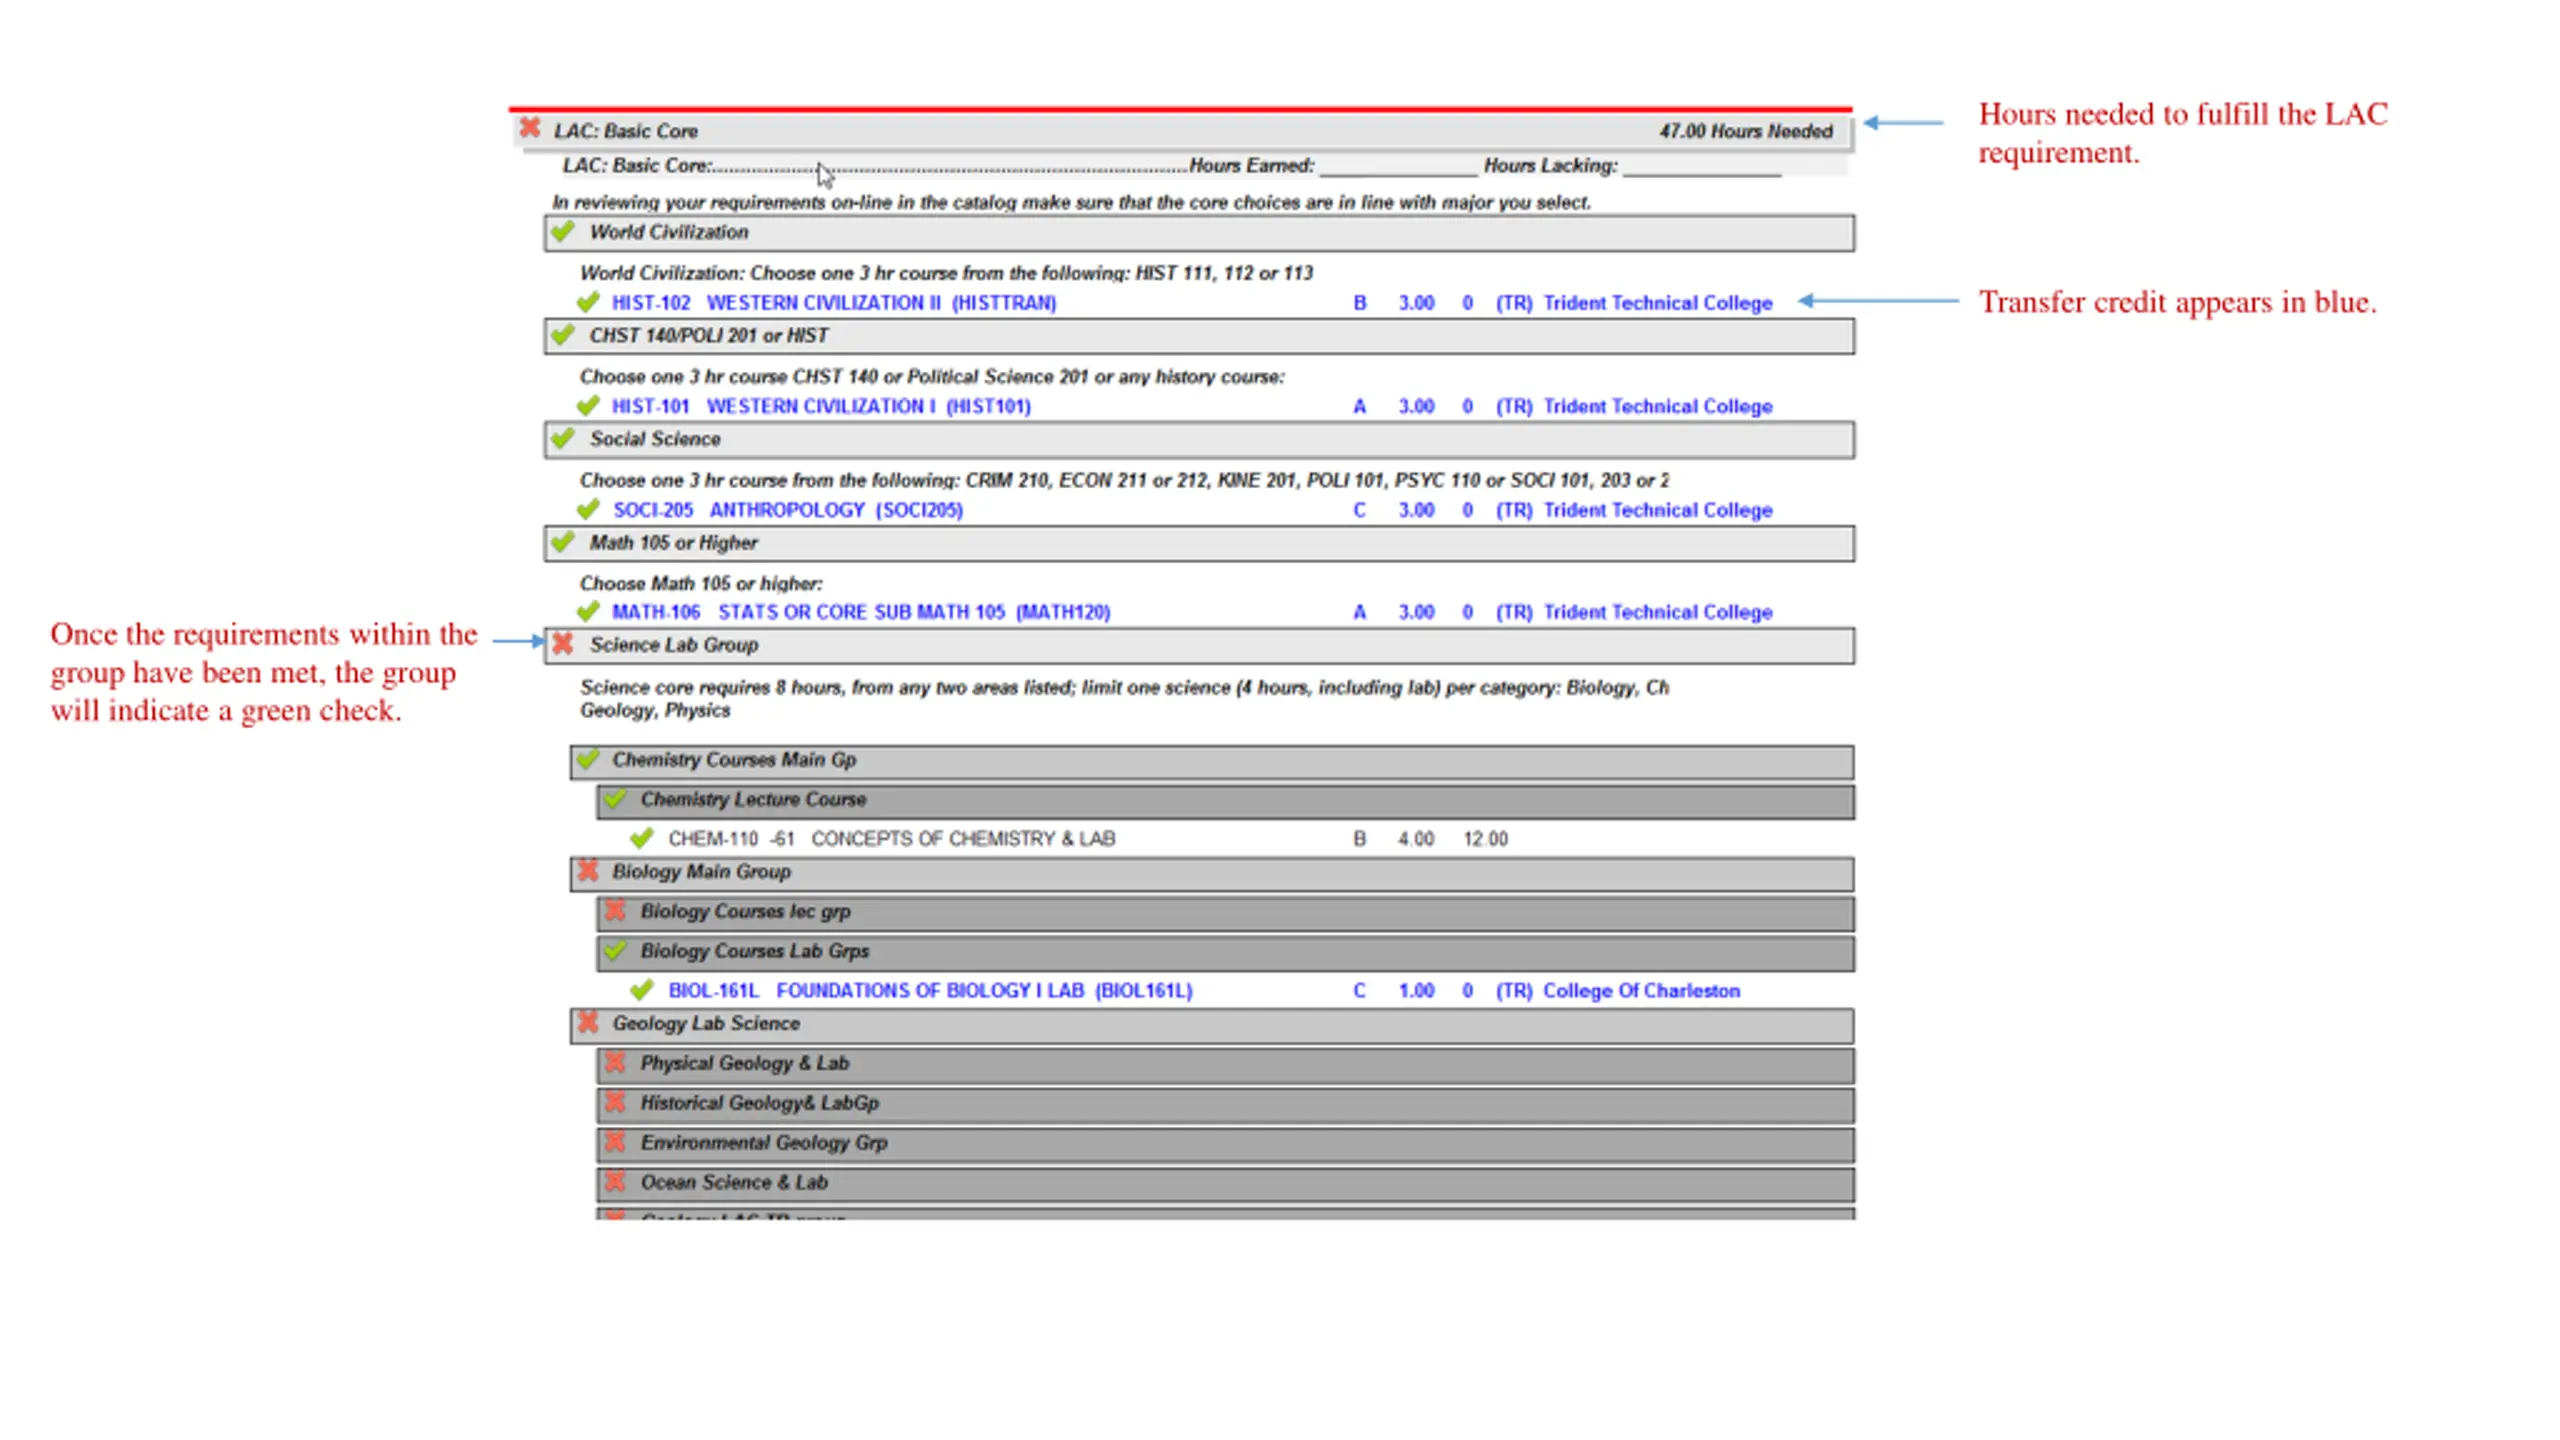Image resolution: width=2560 pixels, height=1440 pixels.
Task: Click the (TR) marker on the MATH-106 row
Action: 1514,612
